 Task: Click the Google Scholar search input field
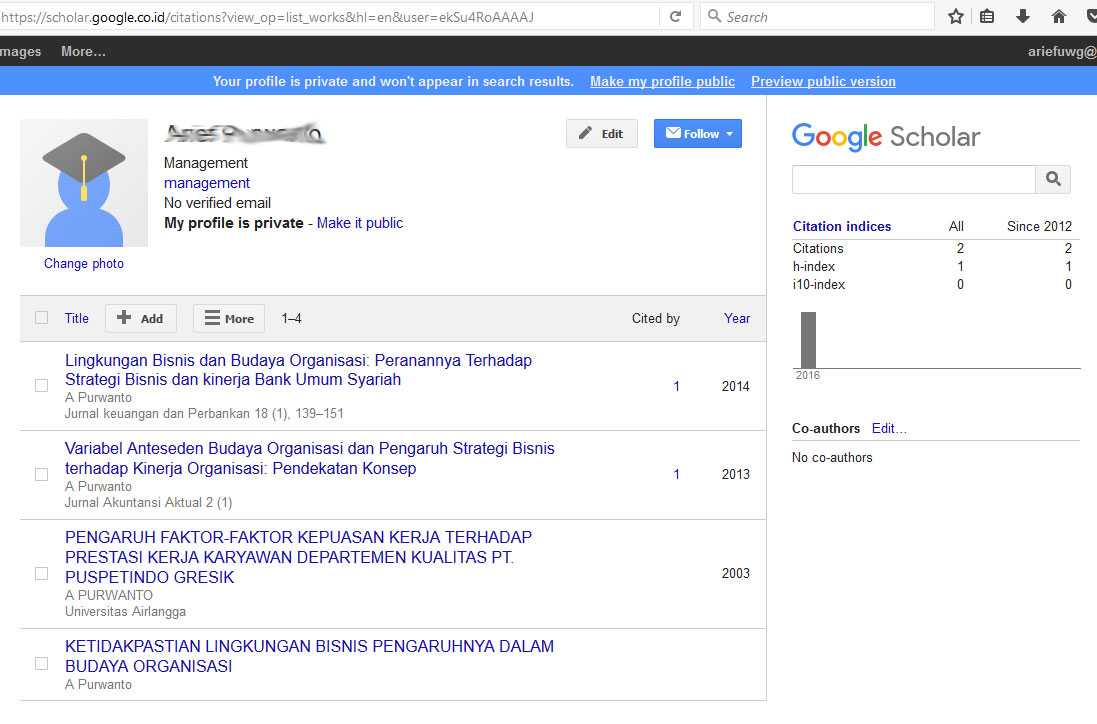click(913, 179)
